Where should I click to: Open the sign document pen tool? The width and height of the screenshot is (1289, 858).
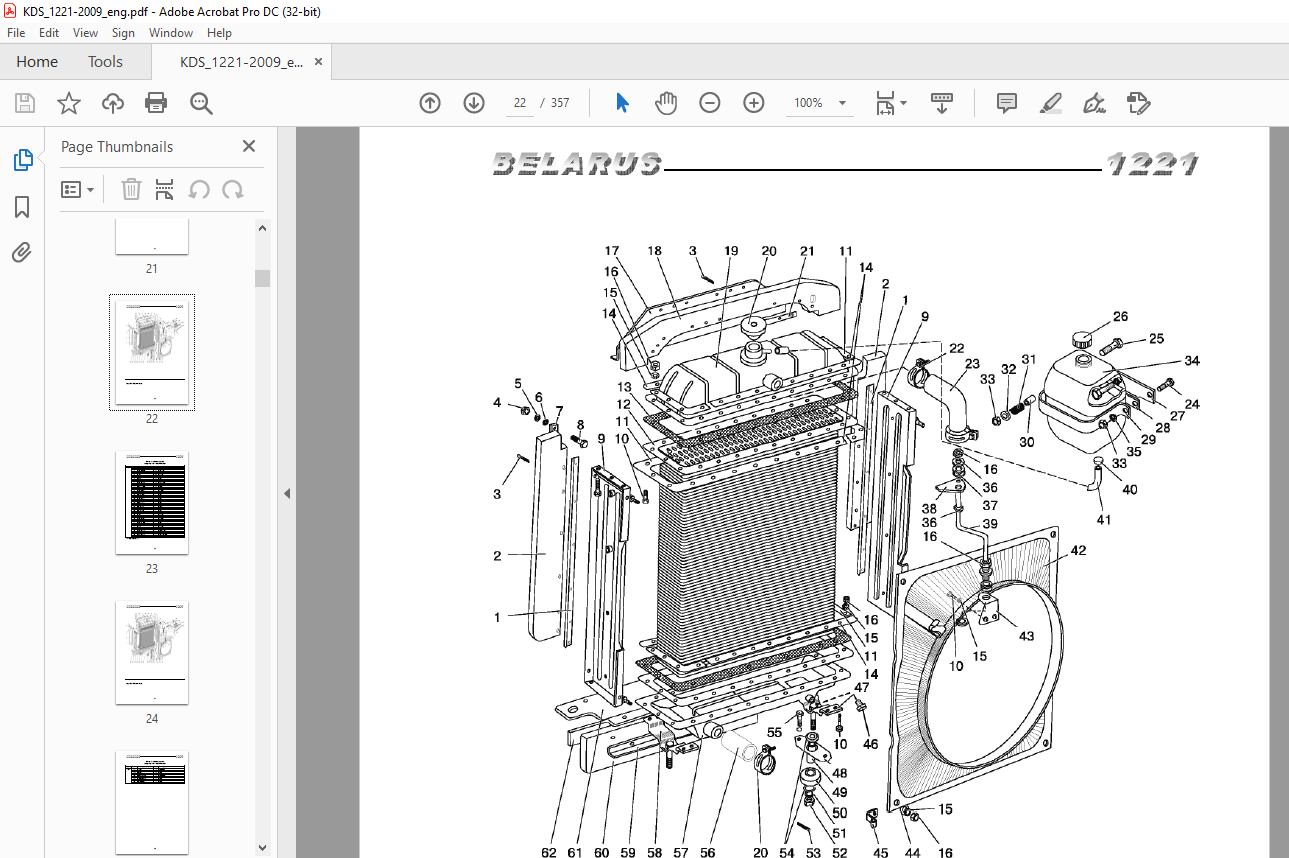1094,103
